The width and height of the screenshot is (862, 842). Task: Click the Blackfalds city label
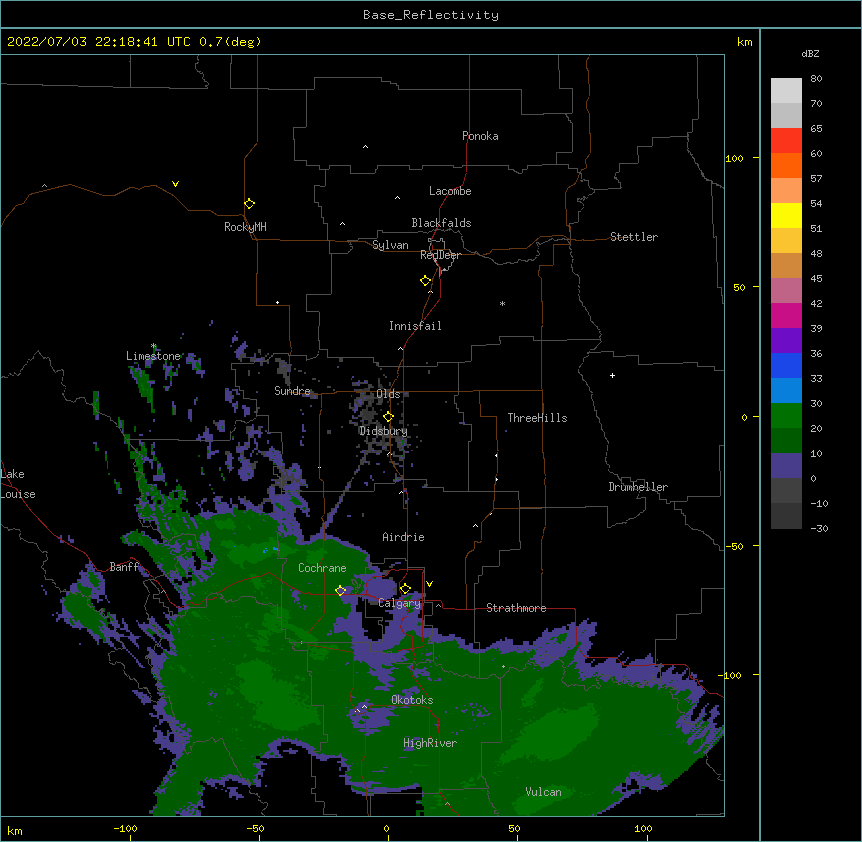coord(441,223)
